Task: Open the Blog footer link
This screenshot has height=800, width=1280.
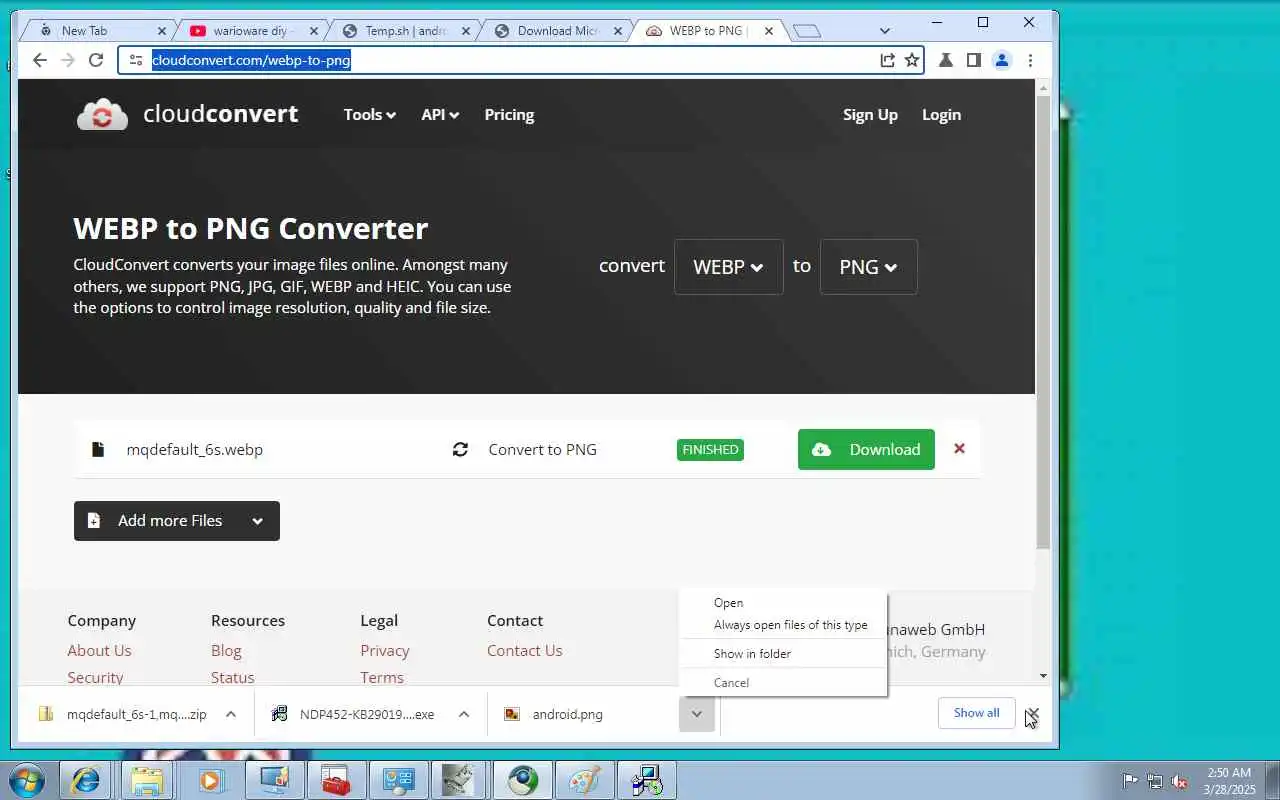Action: click(x=226, y=651)
